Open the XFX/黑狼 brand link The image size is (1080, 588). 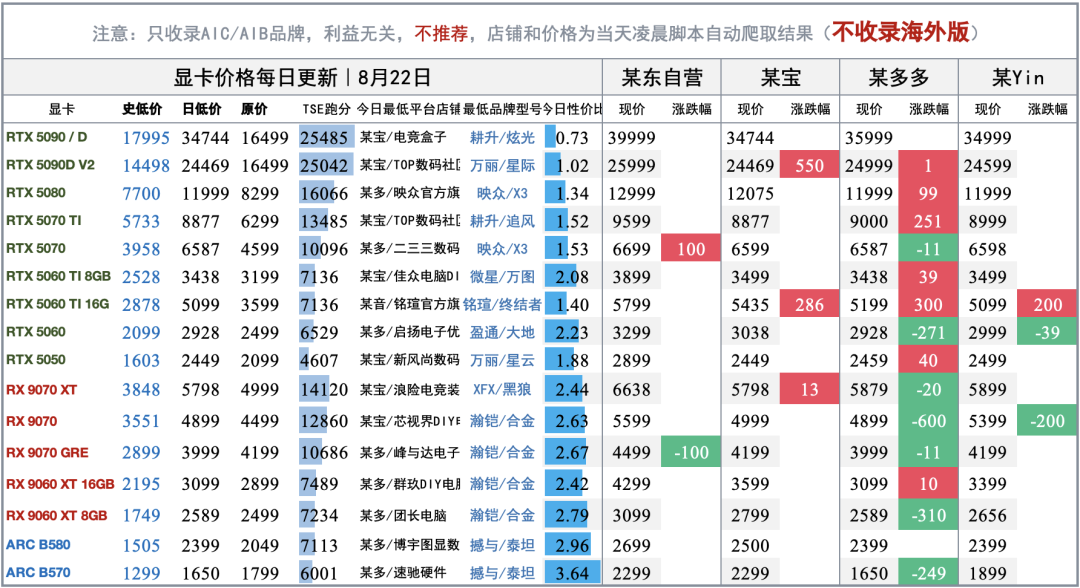tap(502, 390)
